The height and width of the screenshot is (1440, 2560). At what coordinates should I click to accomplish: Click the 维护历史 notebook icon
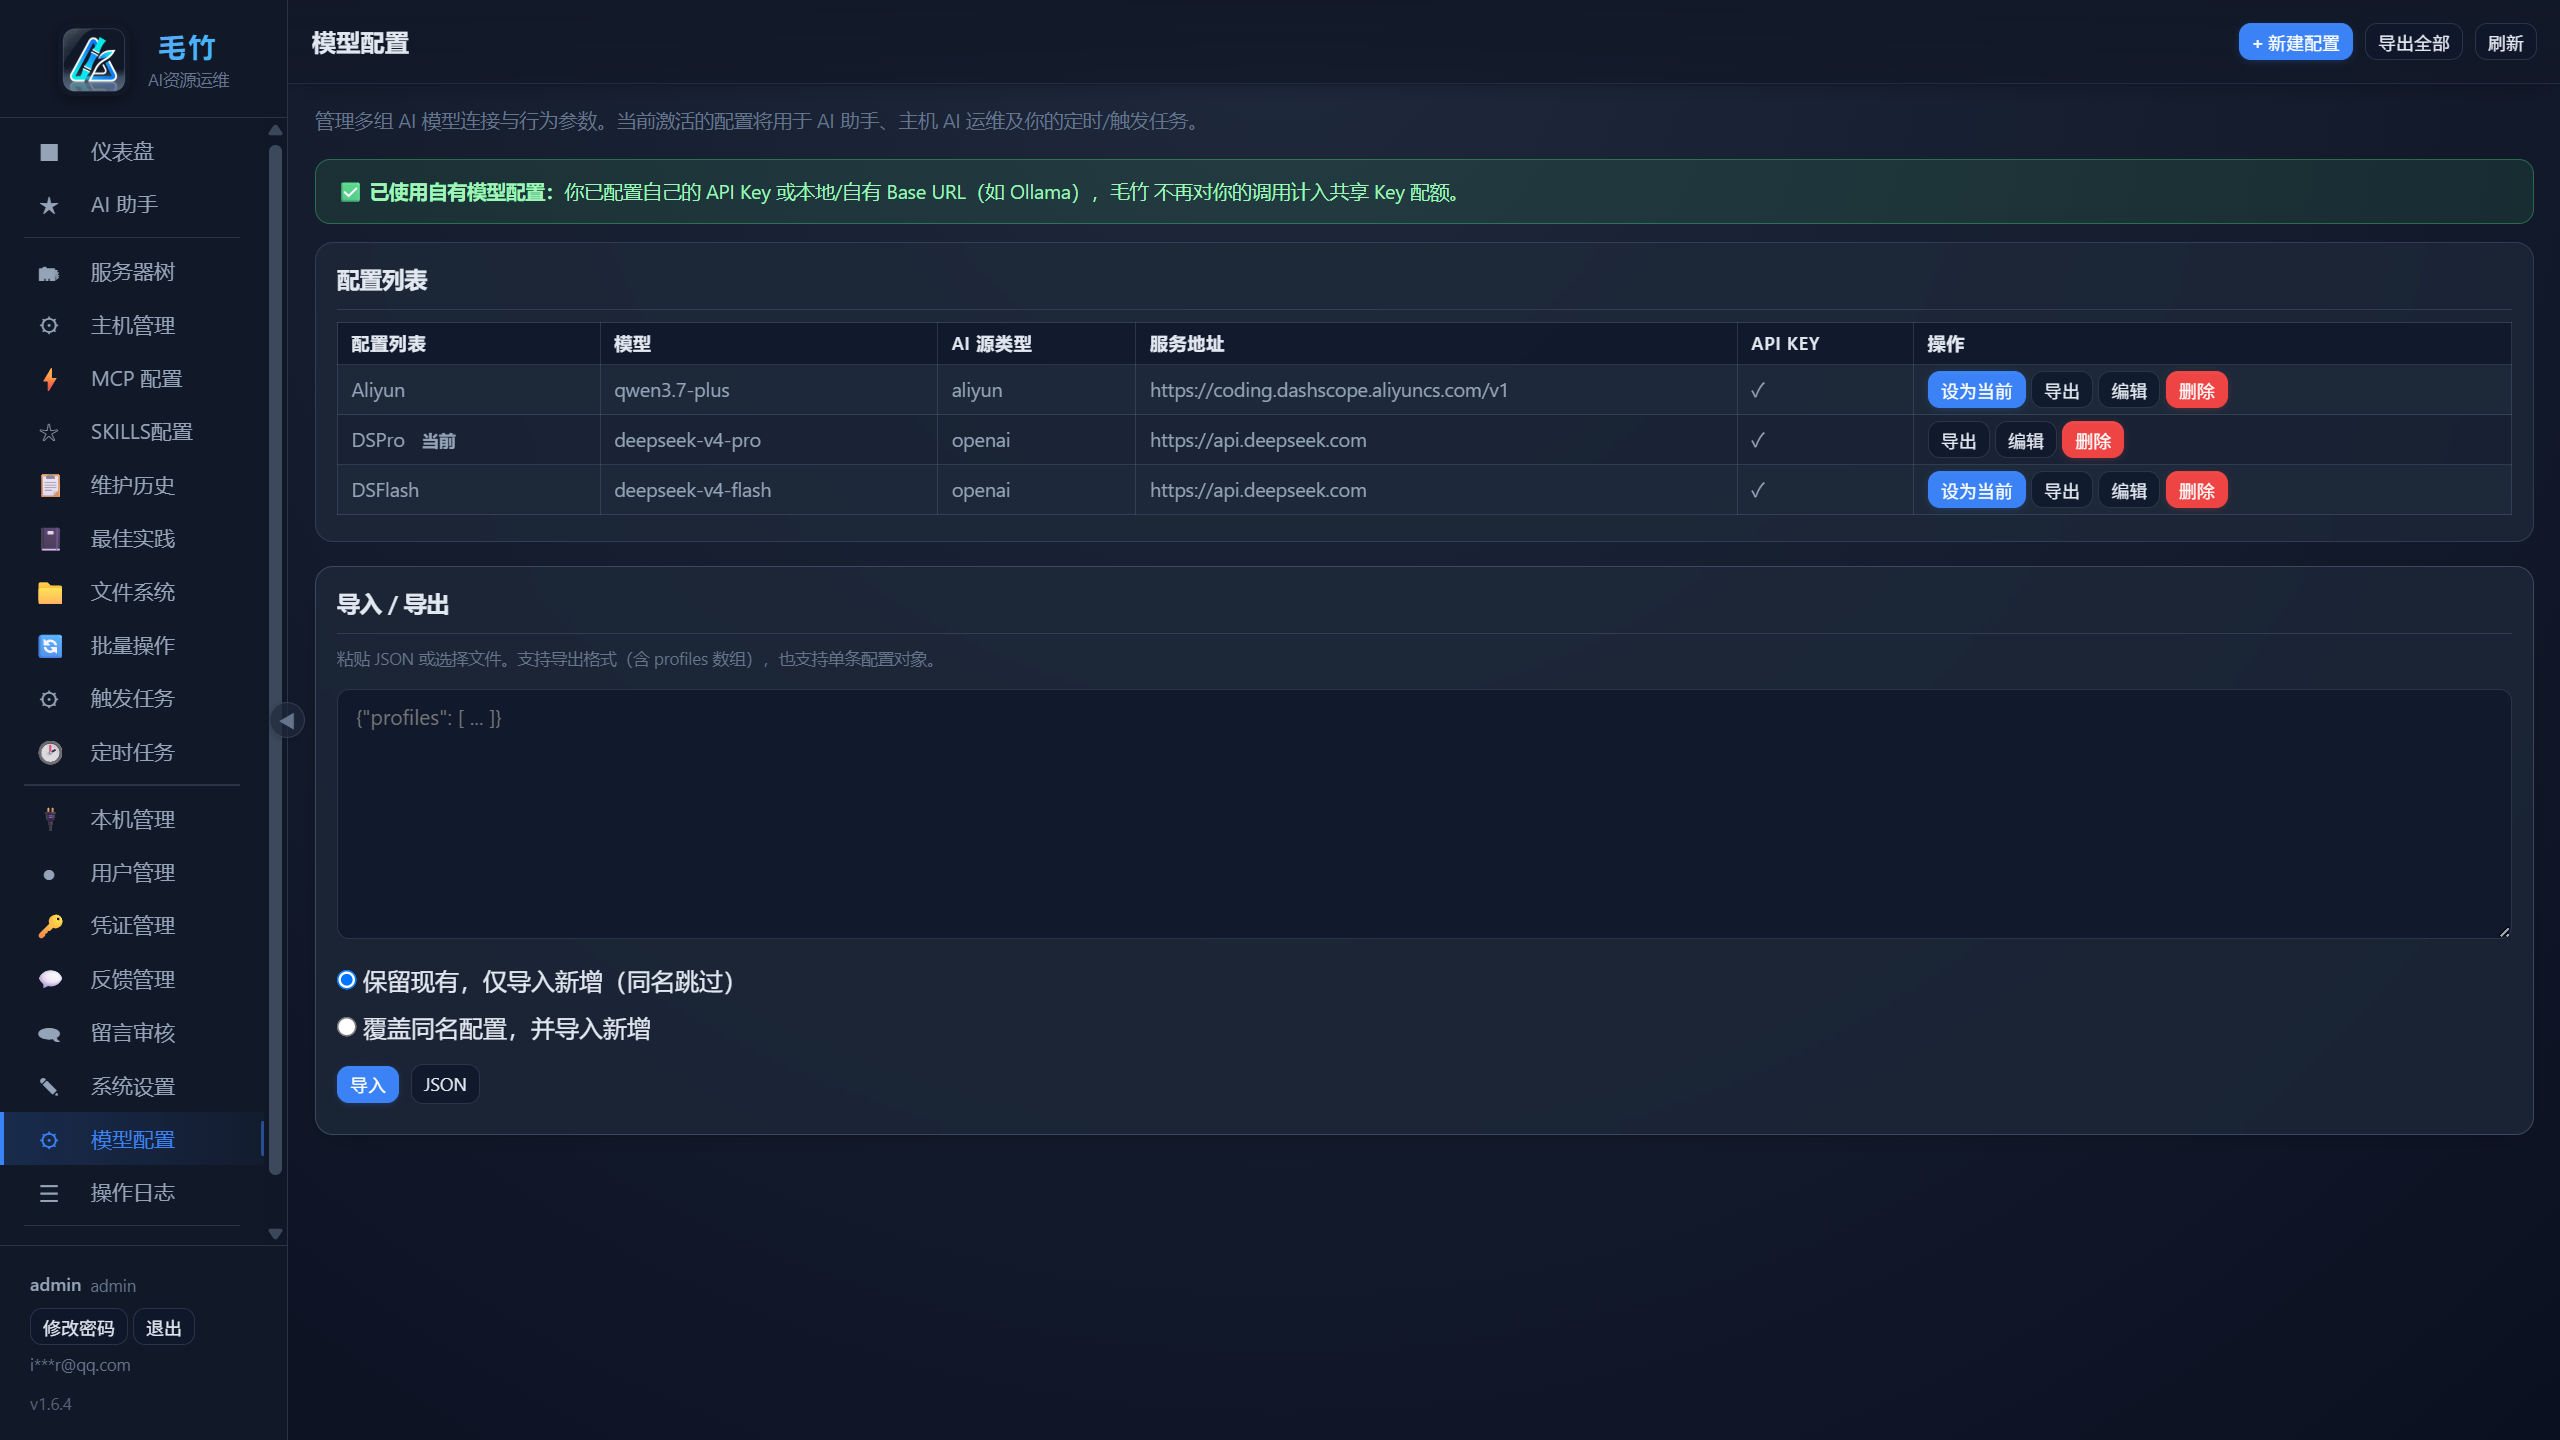[x=49, y=485]
